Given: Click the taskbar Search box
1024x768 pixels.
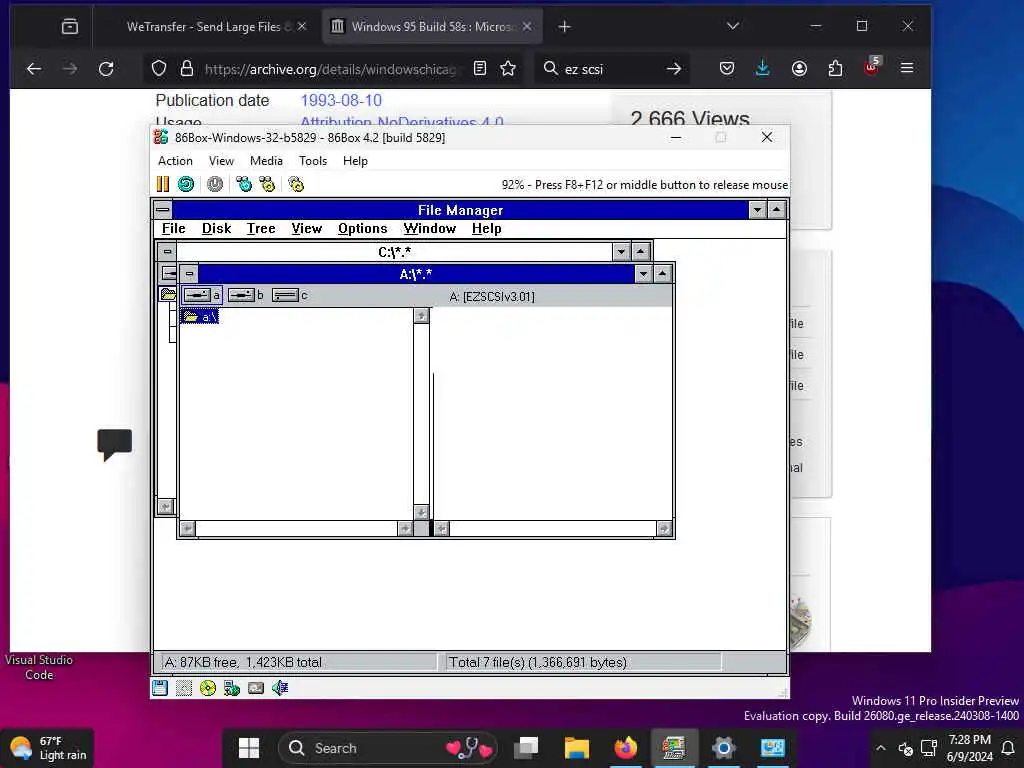Looking at the screenshot, I should coord(388,748).
